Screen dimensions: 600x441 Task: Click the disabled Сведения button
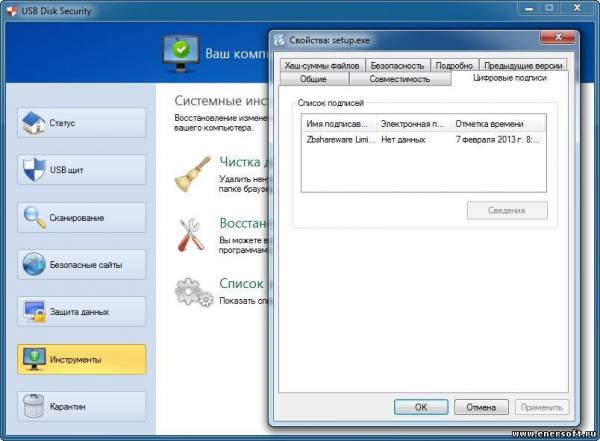pyautogui.click(x=507, y=211)
